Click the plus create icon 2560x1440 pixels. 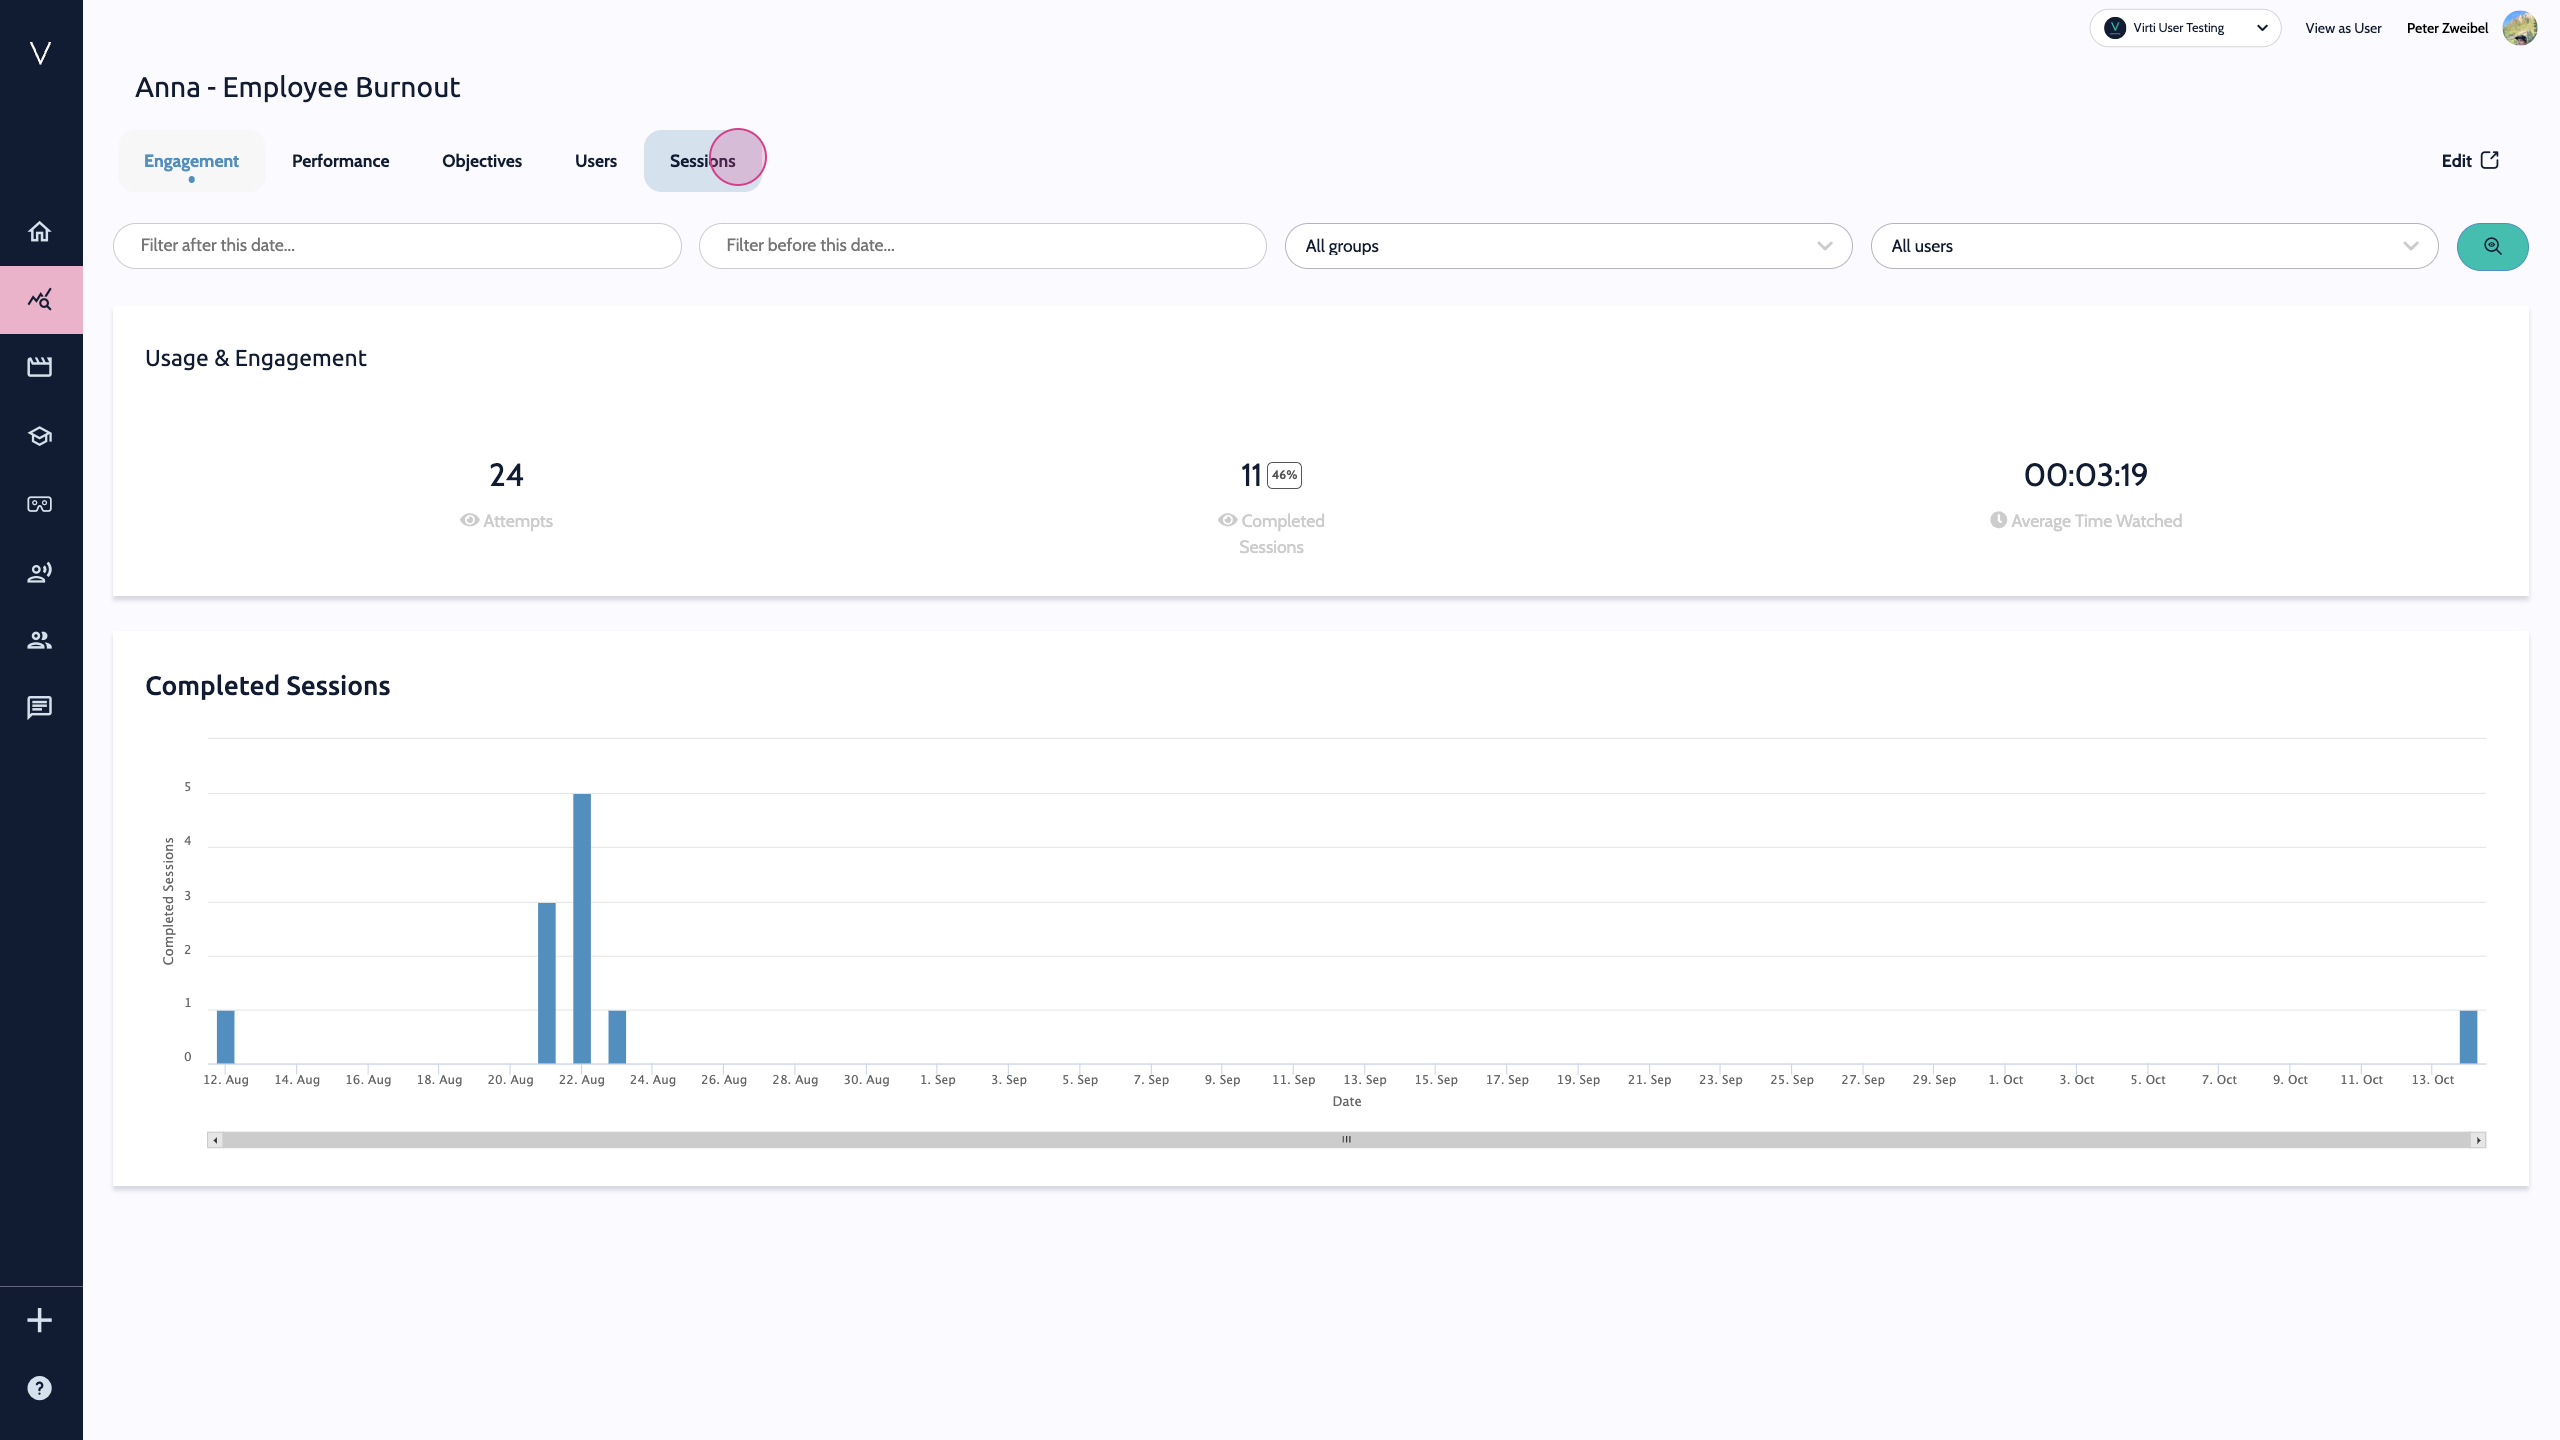pos(40,1320)
